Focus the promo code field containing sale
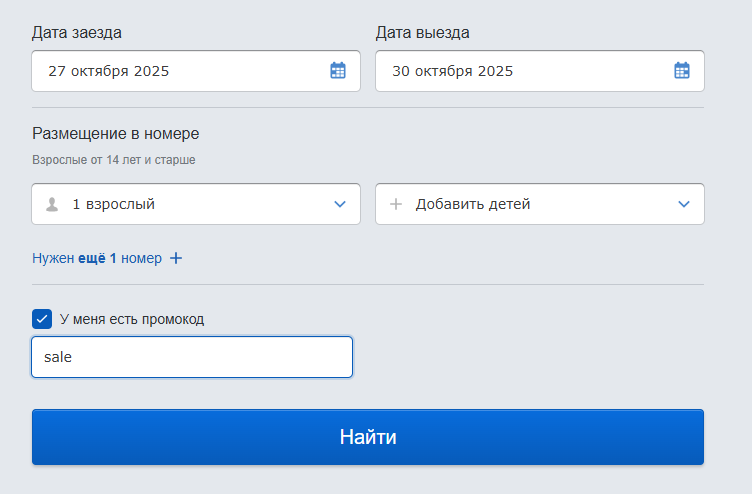This screenshot has width=752, height=494. tap(192, 357)
